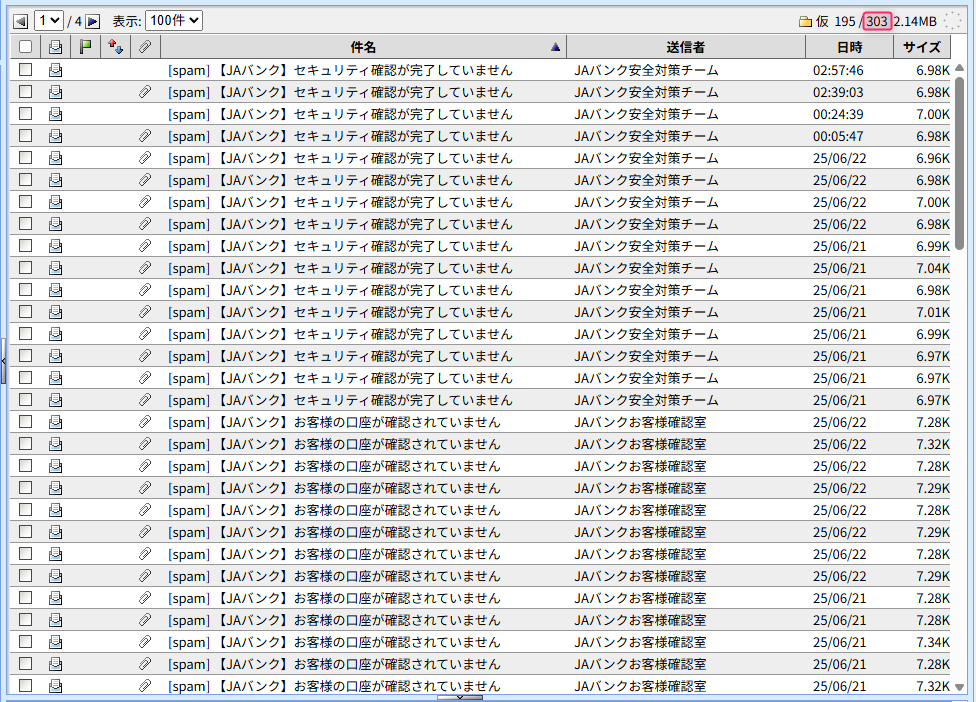This screenshot has height=702, width=976.
Task: Toggle the select-all checkbox in the header
Action: click(x=26, y=47)
